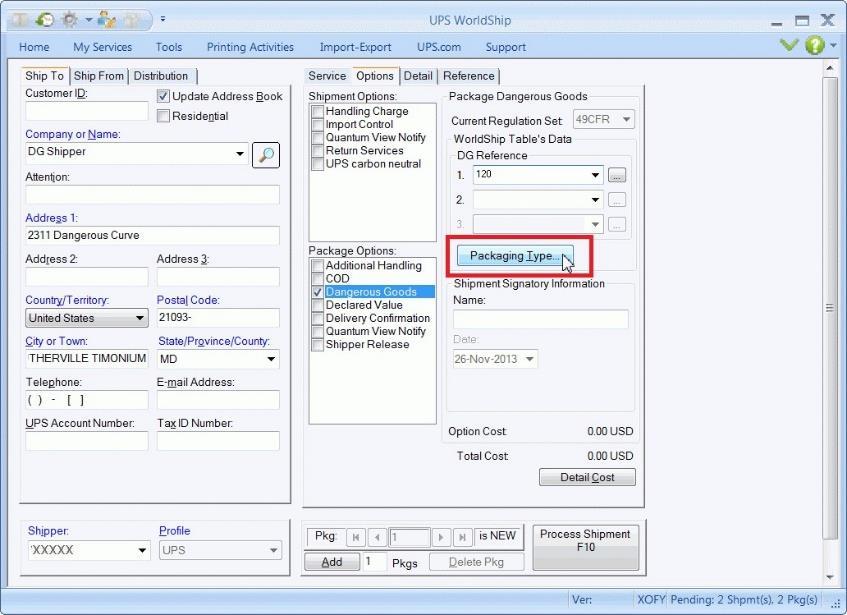Viewport: 847px width, 615px height.
Task: Check the Shipper Release option
Action: coord(318,344)
